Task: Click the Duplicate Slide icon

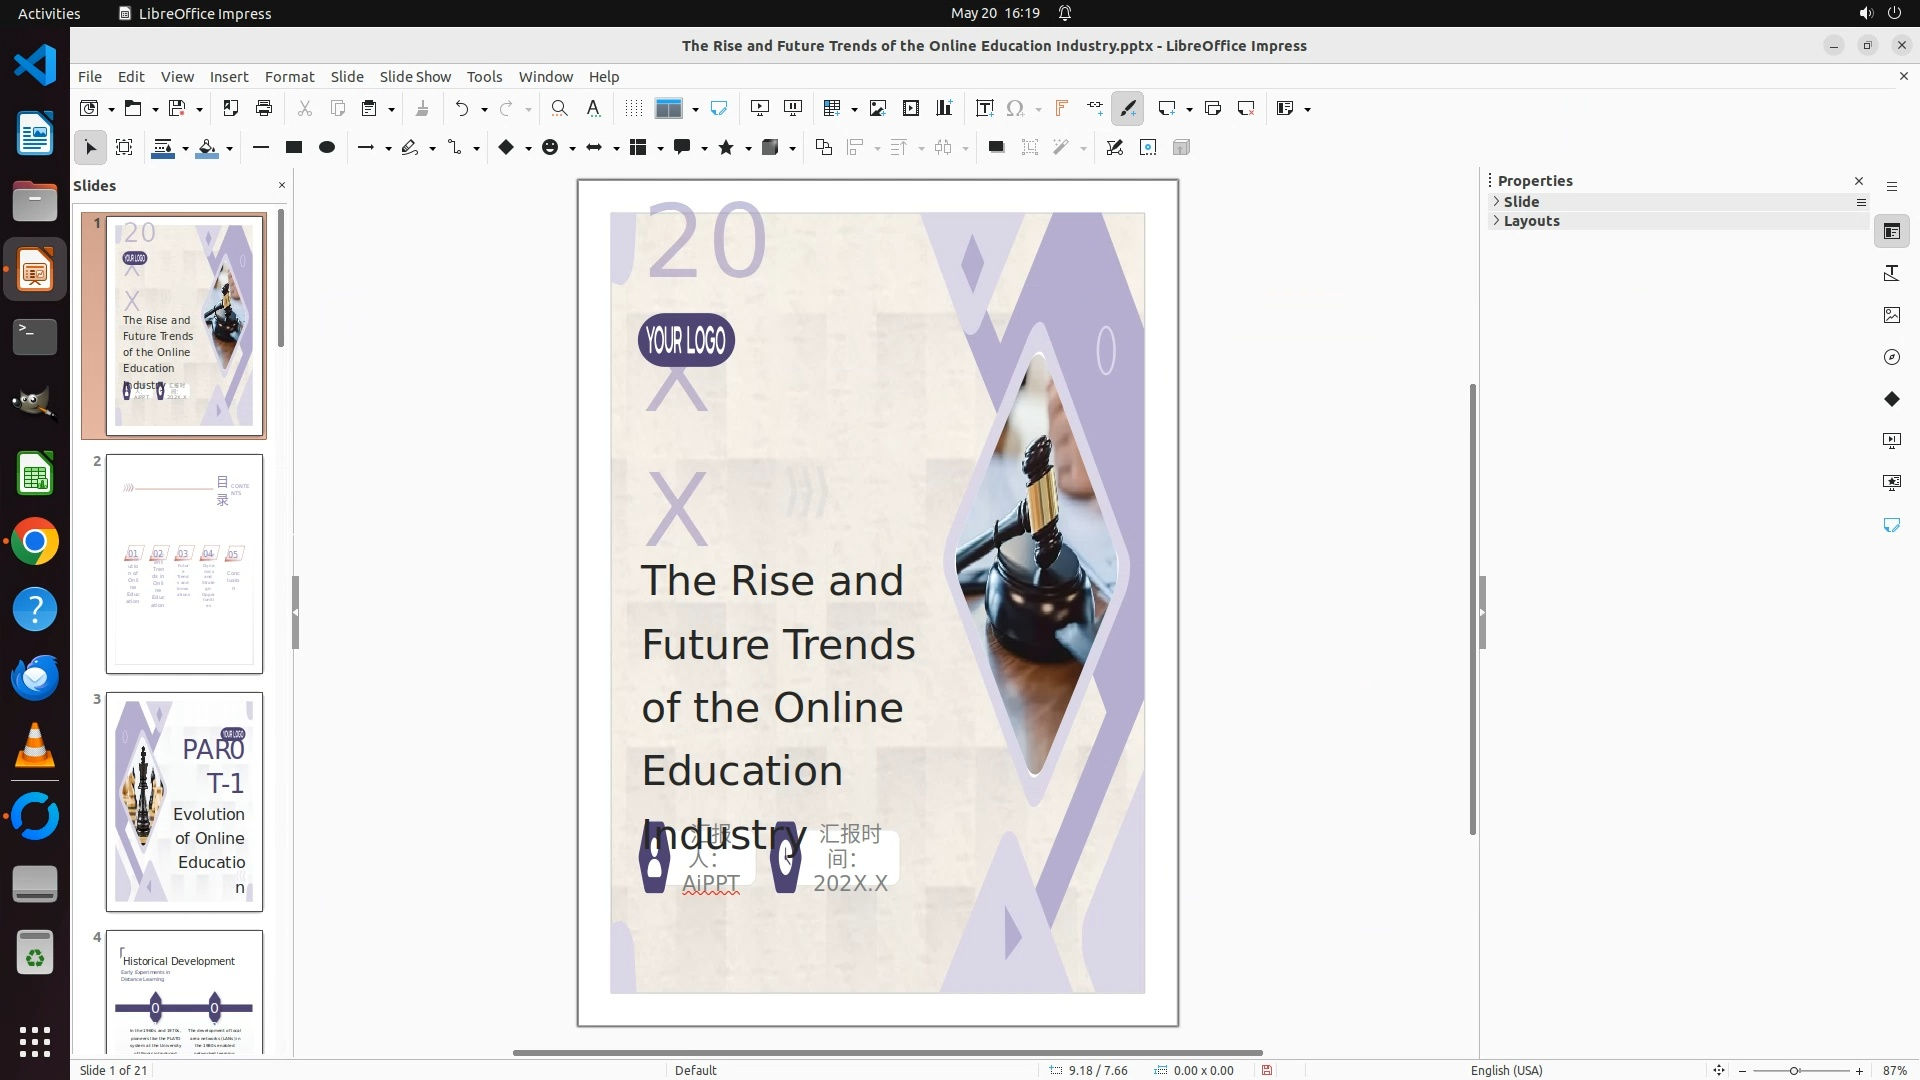Action: (x=1213, y=108)
